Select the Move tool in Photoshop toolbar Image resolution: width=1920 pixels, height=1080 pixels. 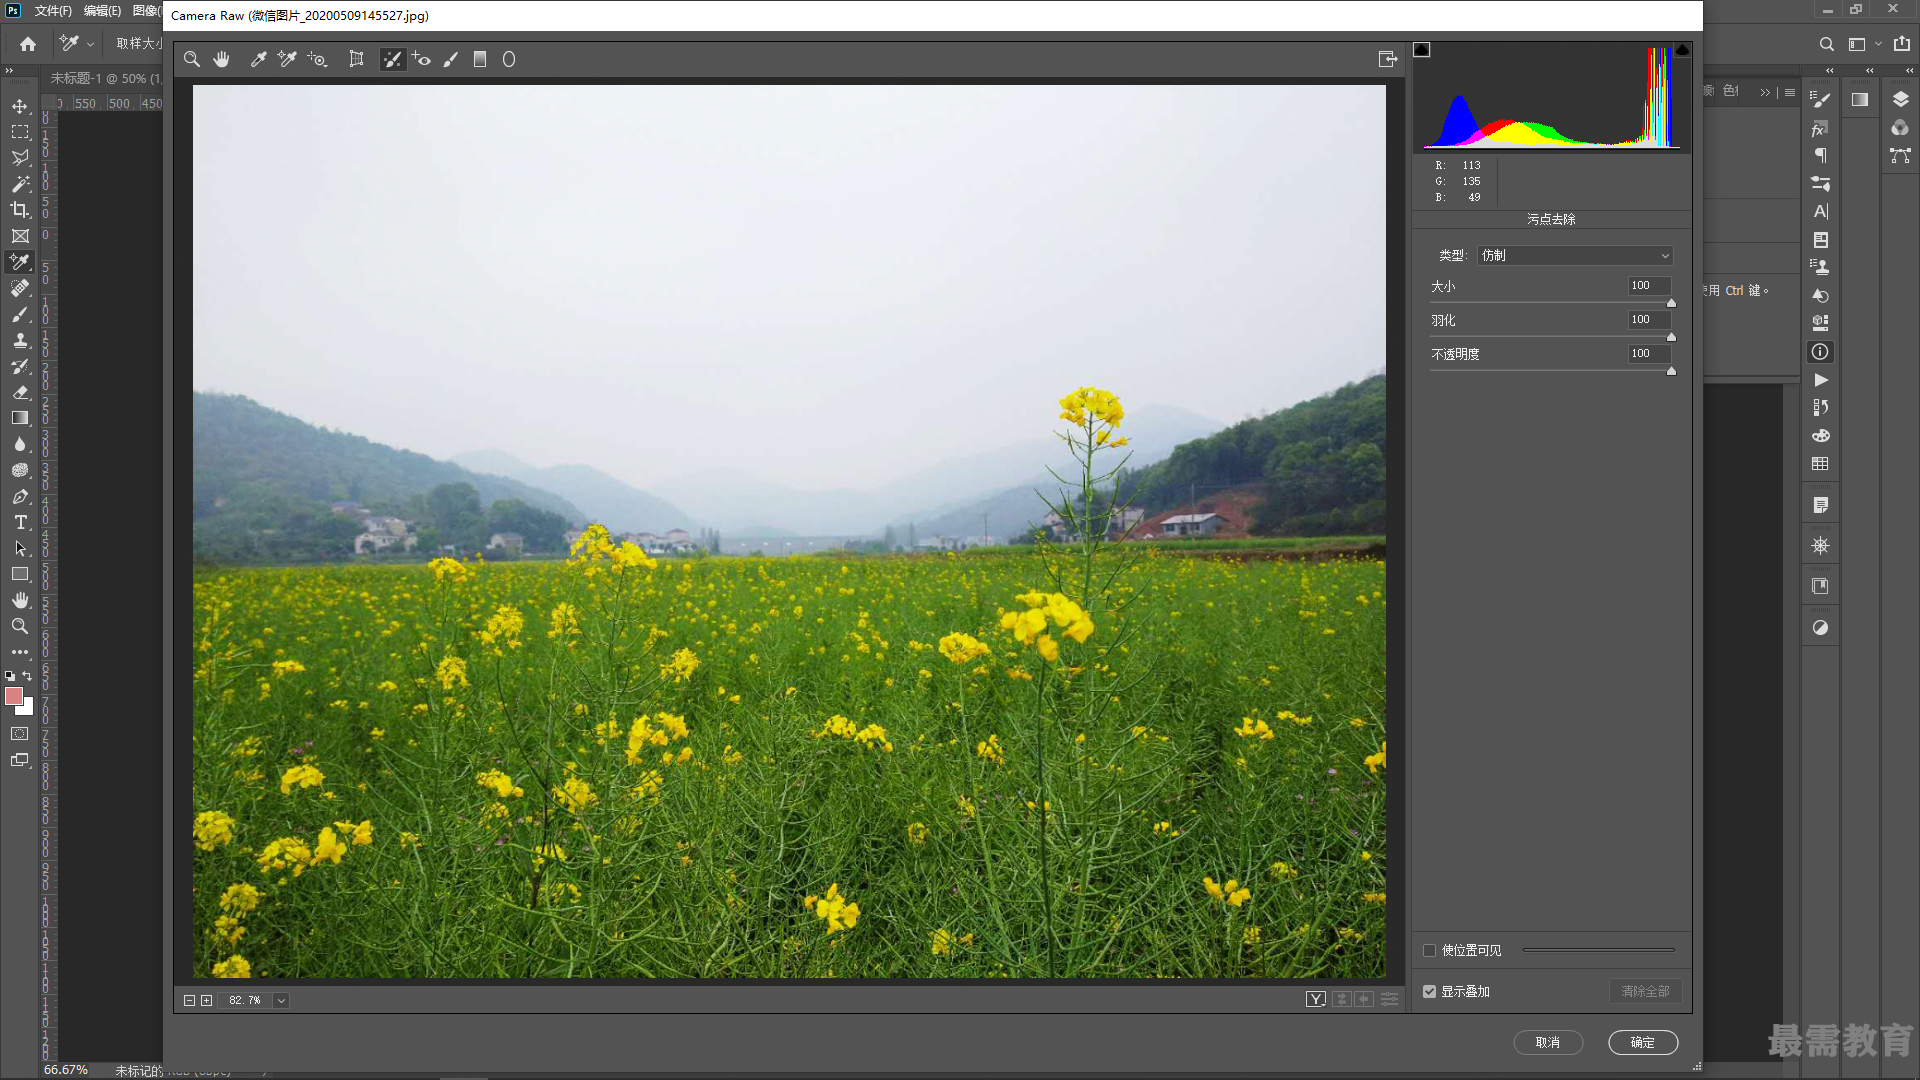click(x=20, y=106)
